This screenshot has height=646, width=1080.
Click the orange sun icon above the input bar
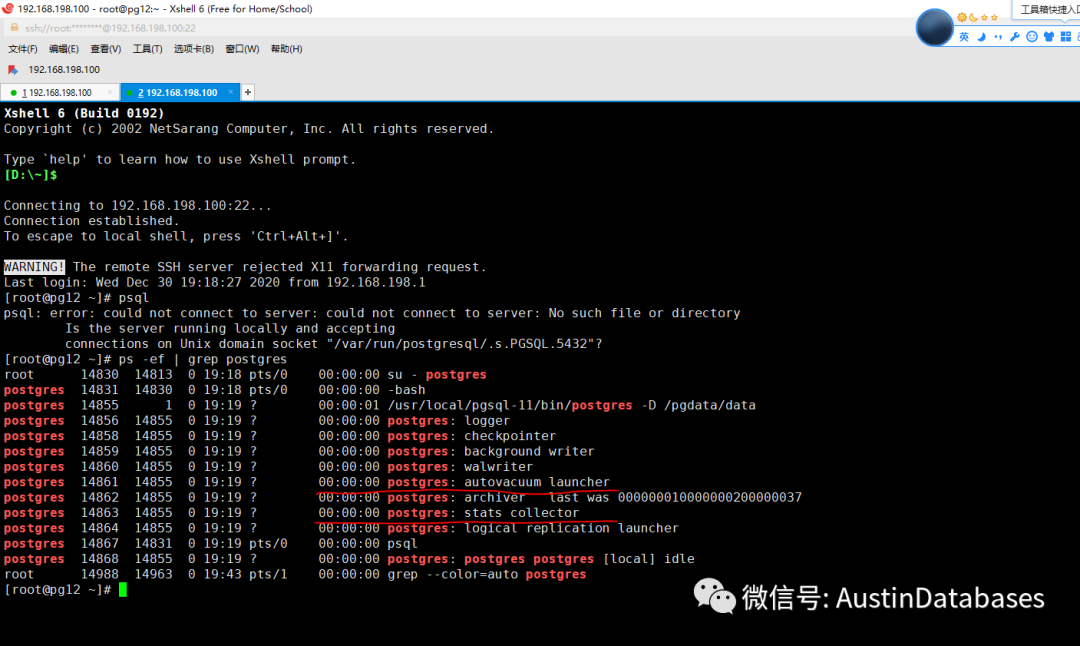click(x=962, y=17)
